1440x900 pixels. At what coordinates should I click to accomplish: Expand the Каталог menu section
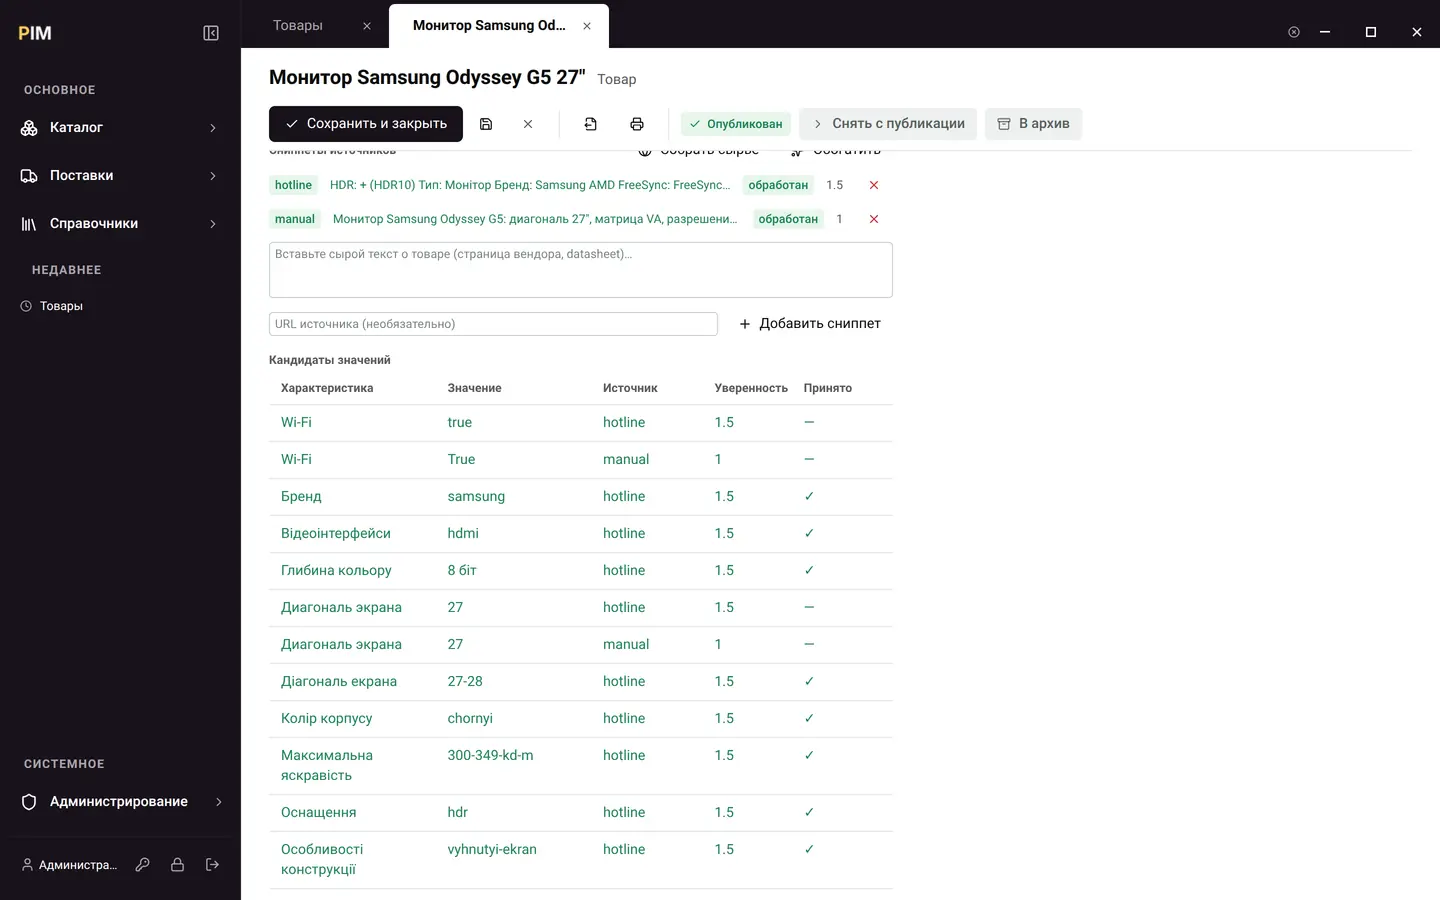(x=120, y=128)
